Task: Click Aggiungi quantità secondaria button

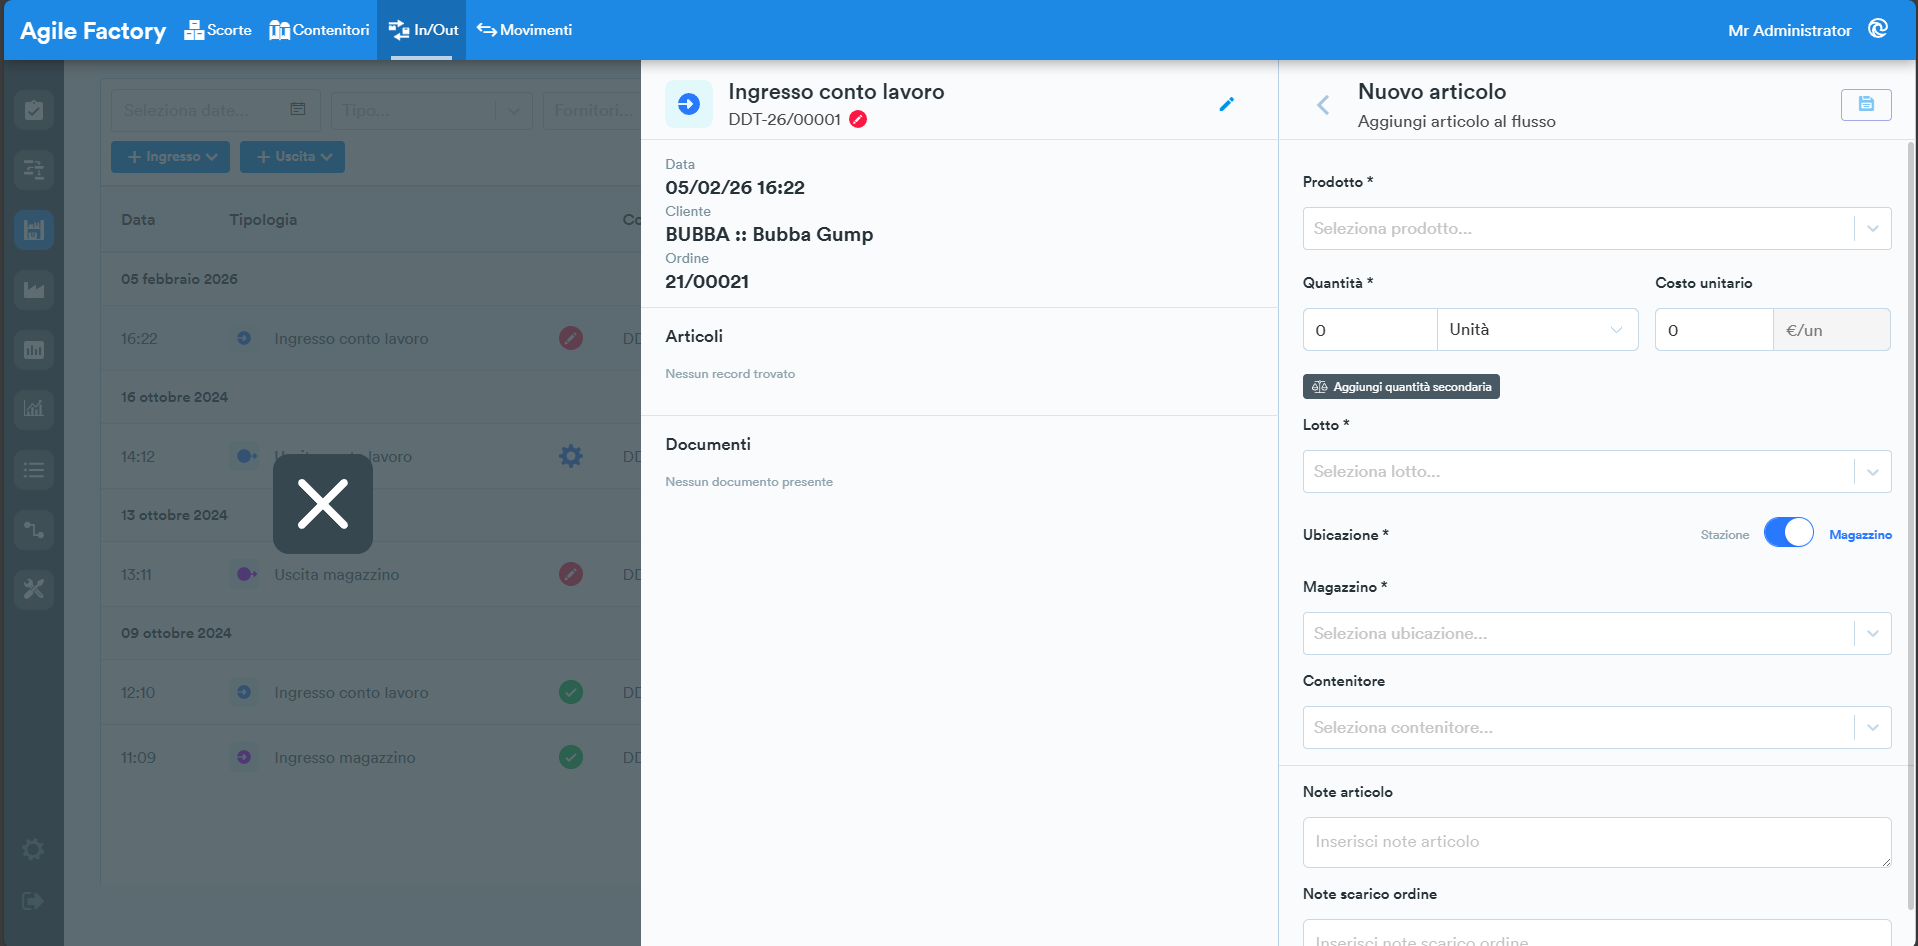Action: point(1401,387)
